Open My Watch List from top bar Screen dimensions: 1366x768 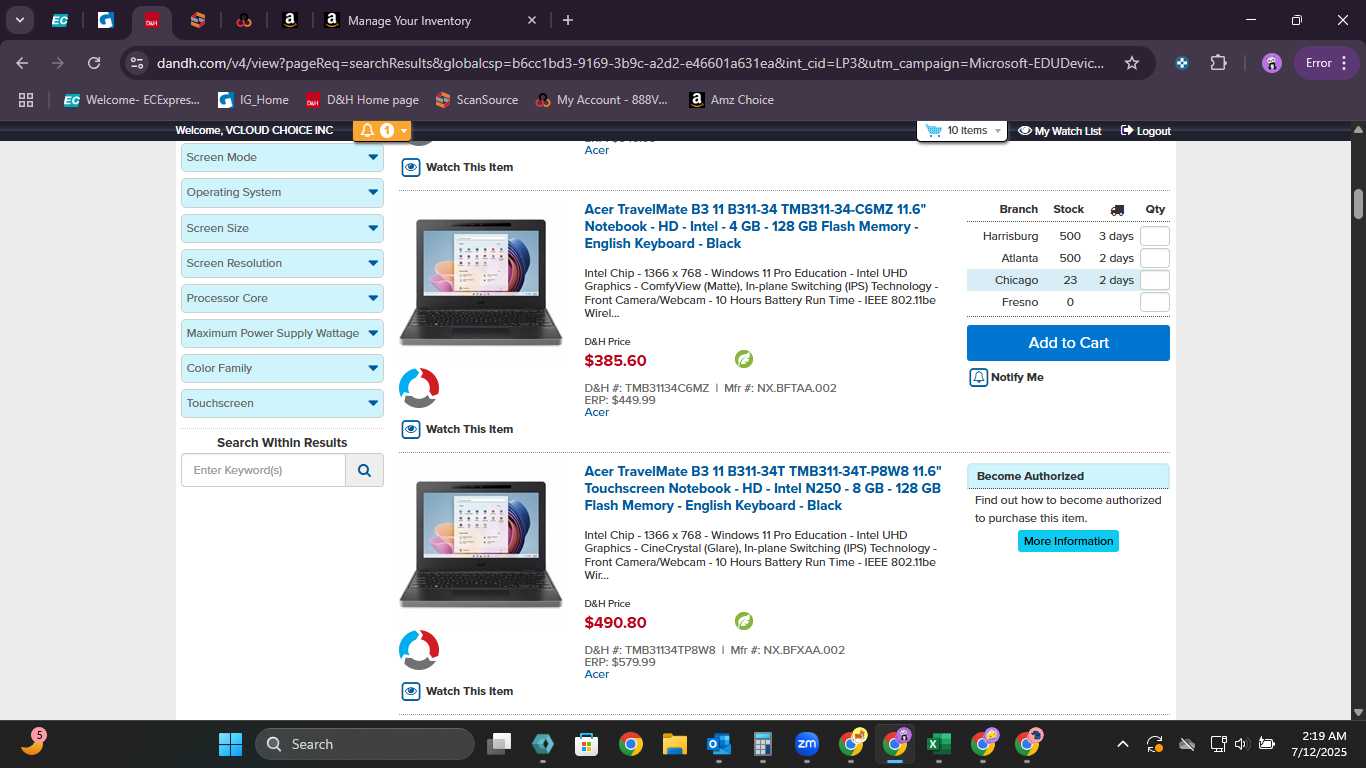coord(1059,131)
